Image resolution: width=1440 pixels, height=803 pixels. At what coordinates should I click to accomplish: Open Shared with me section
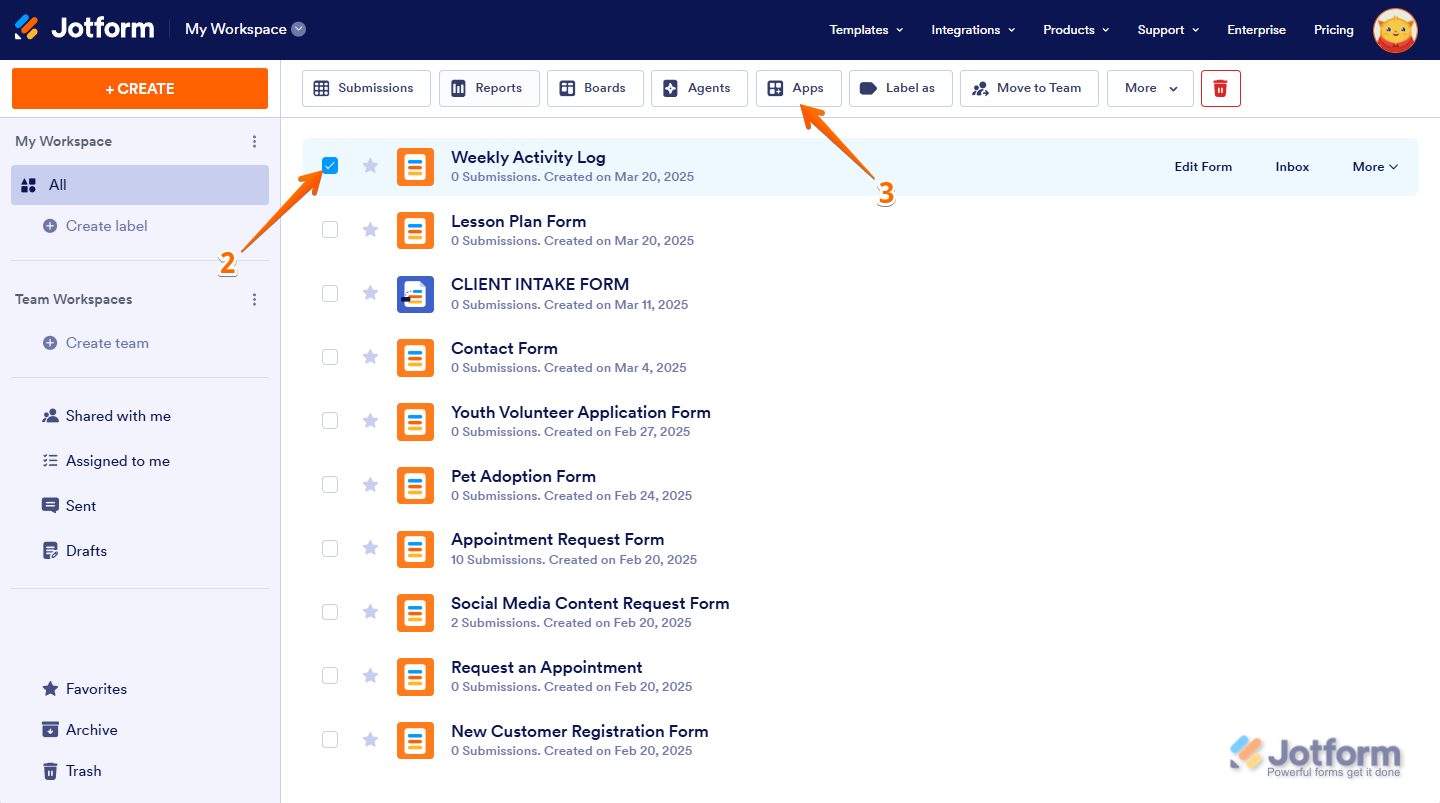[118, 416]
